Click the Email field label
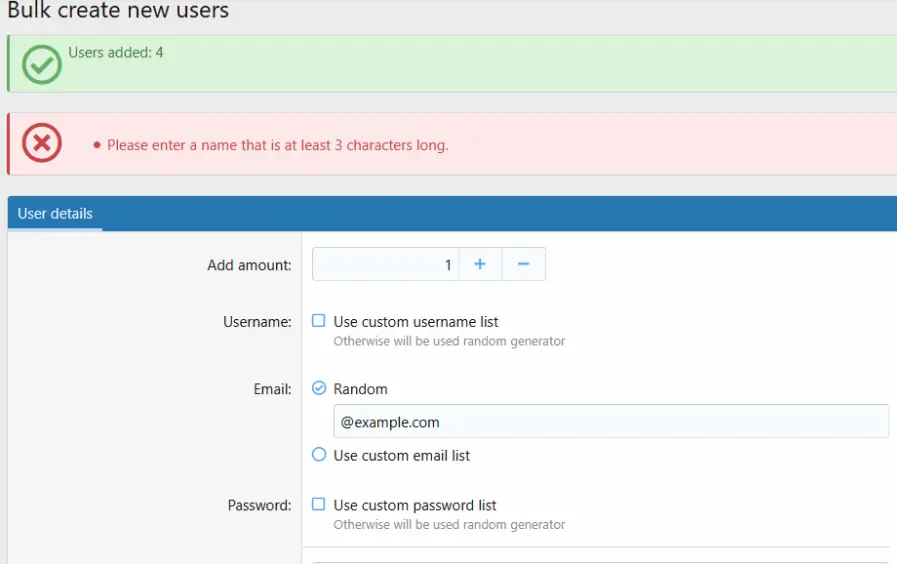This screenshot has height=564, width=897. (272, 389)
